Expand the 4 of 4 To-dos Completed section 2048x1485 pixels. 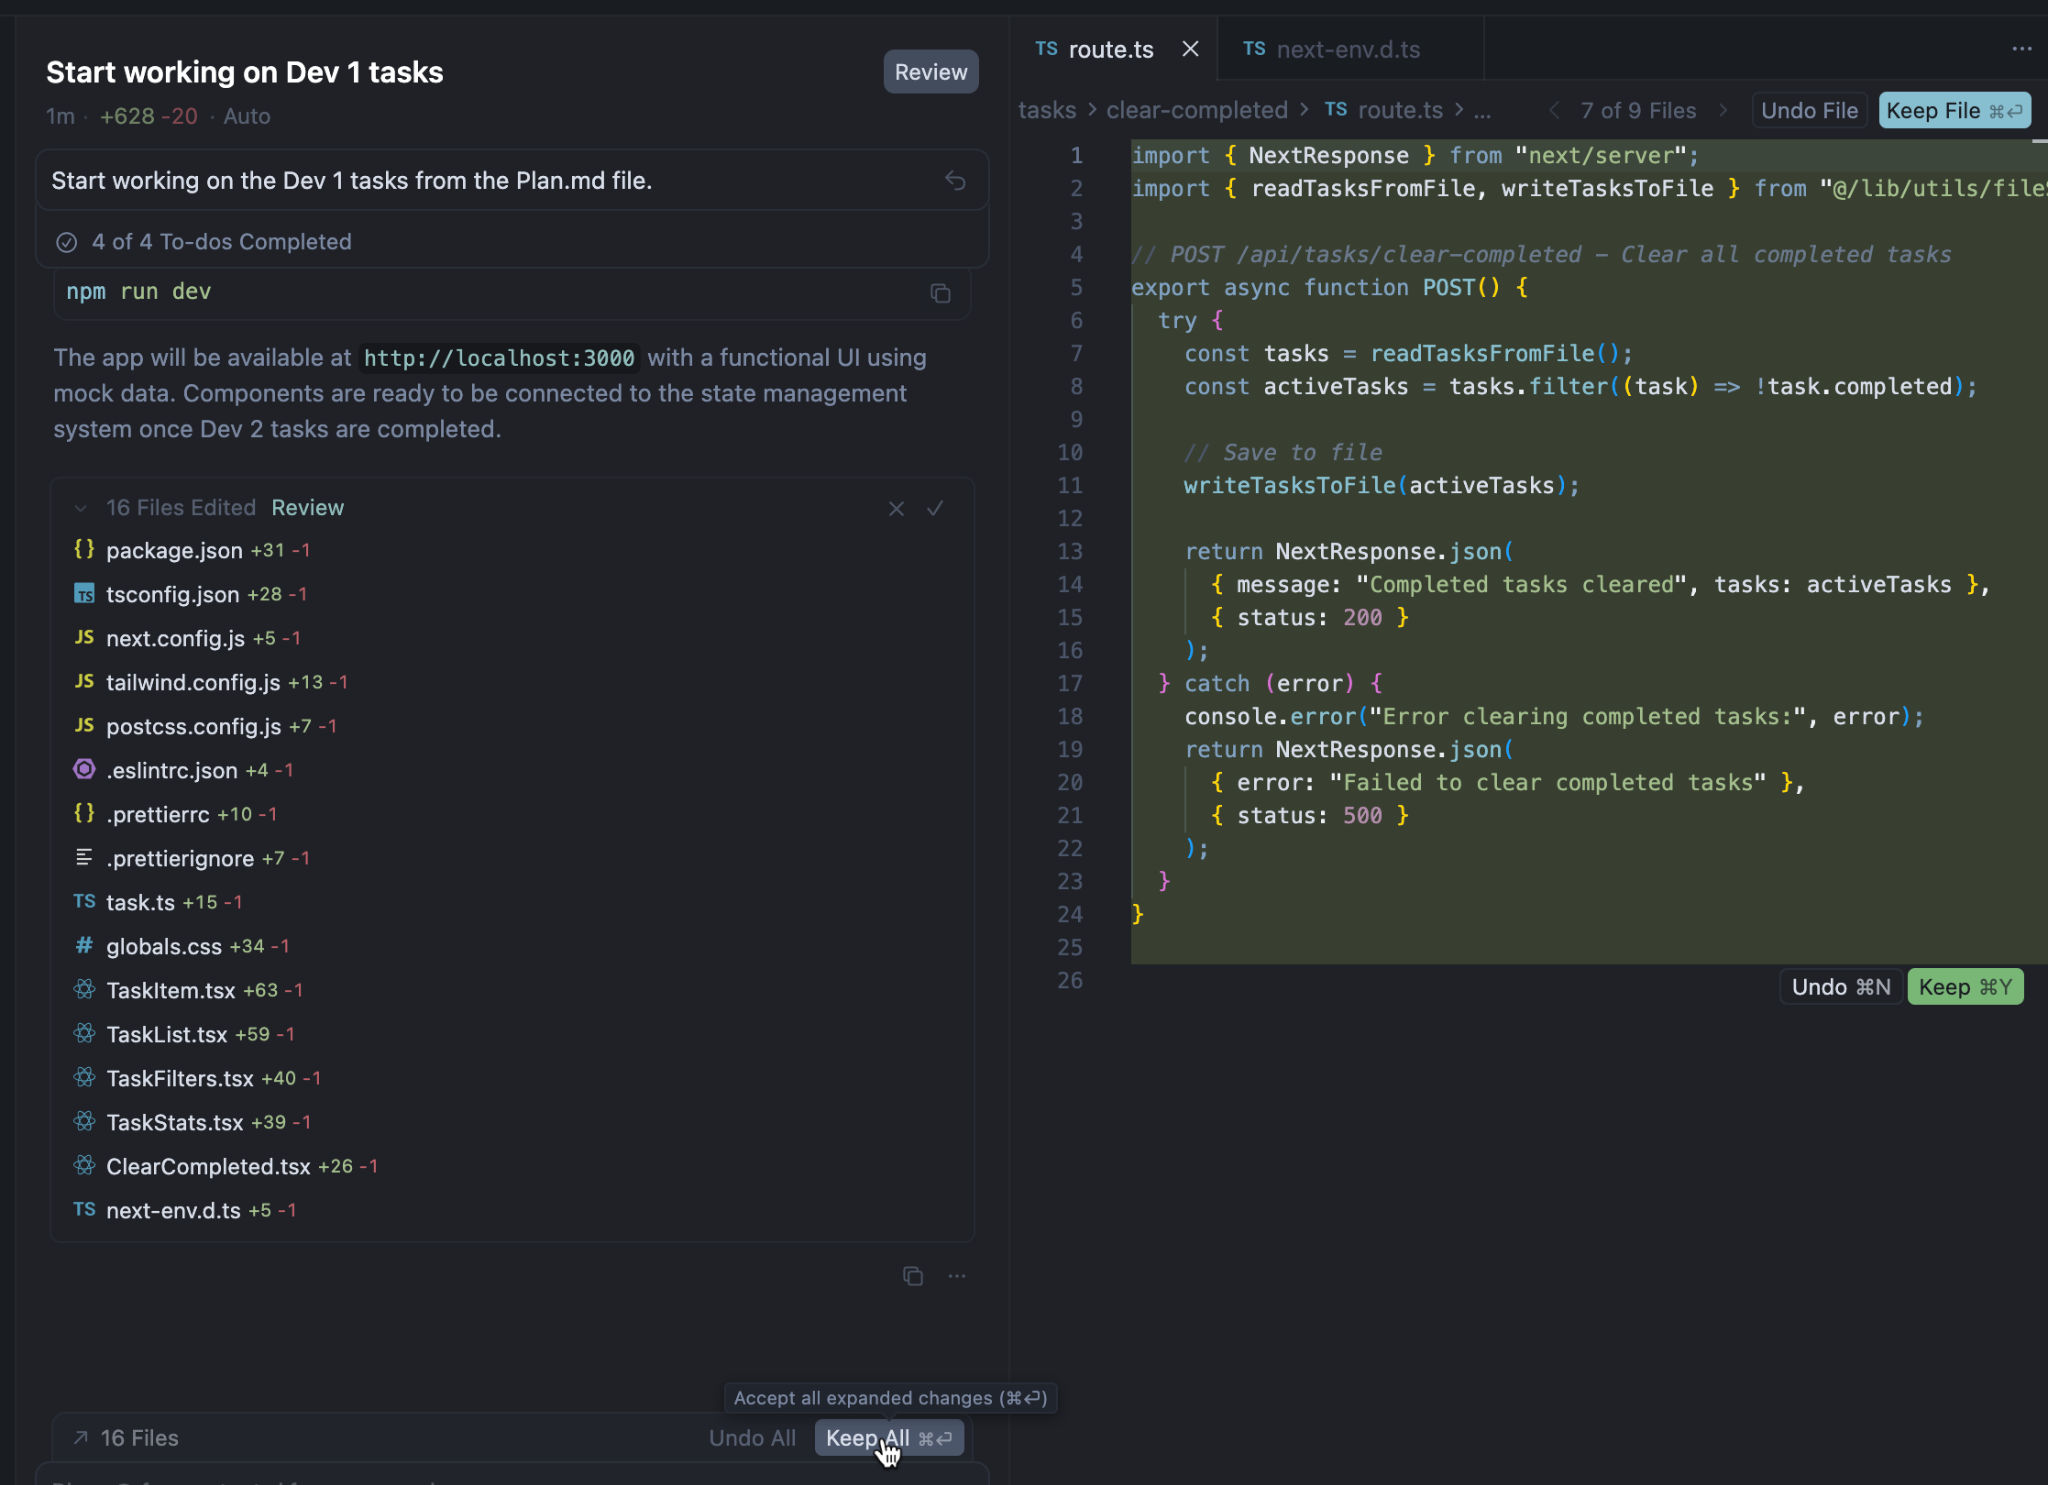coord(221,242)
